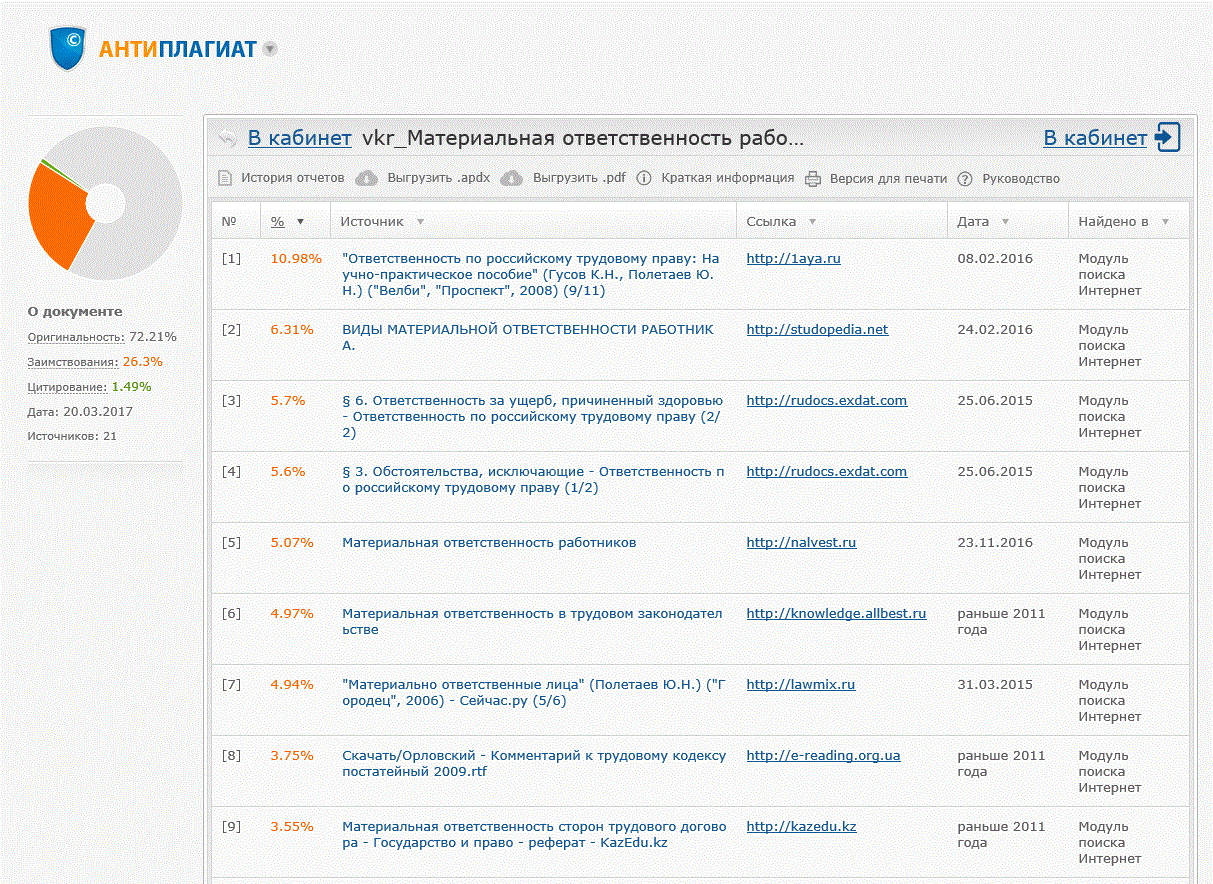Viewport: 1213px width, 884px height.
Task: Click the printer icon for Версия для печати
Action: [x=812, y=179]
